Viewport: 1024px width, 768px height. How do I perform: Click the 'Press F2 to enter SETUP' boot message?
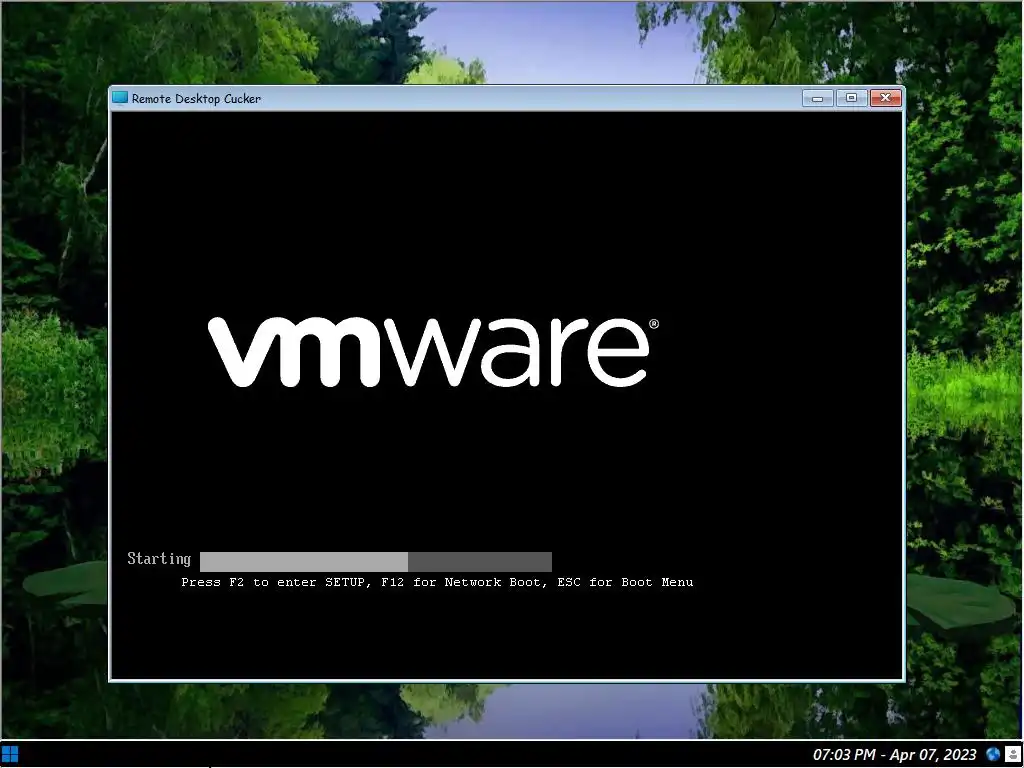437,582
